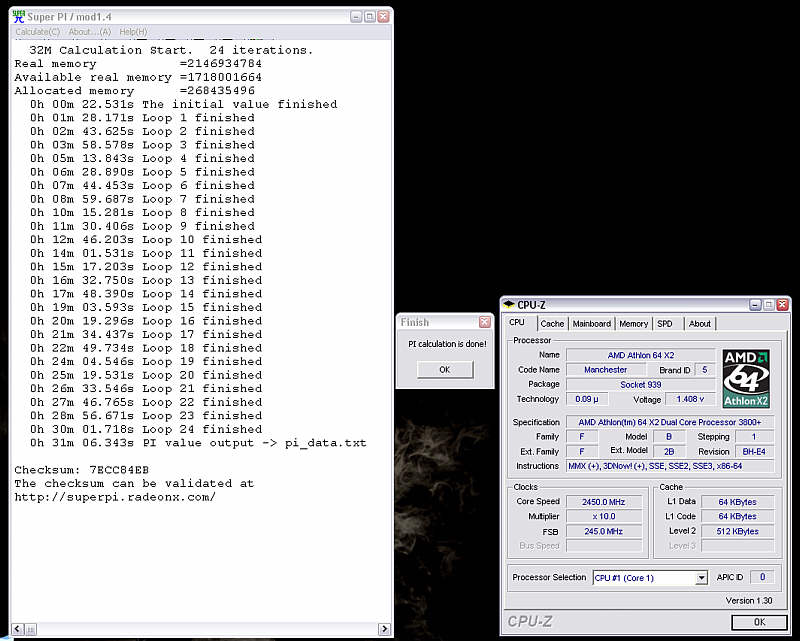
Task: Click the L1 Code 64 KBytes field
Action: click(x=737, y=516)
